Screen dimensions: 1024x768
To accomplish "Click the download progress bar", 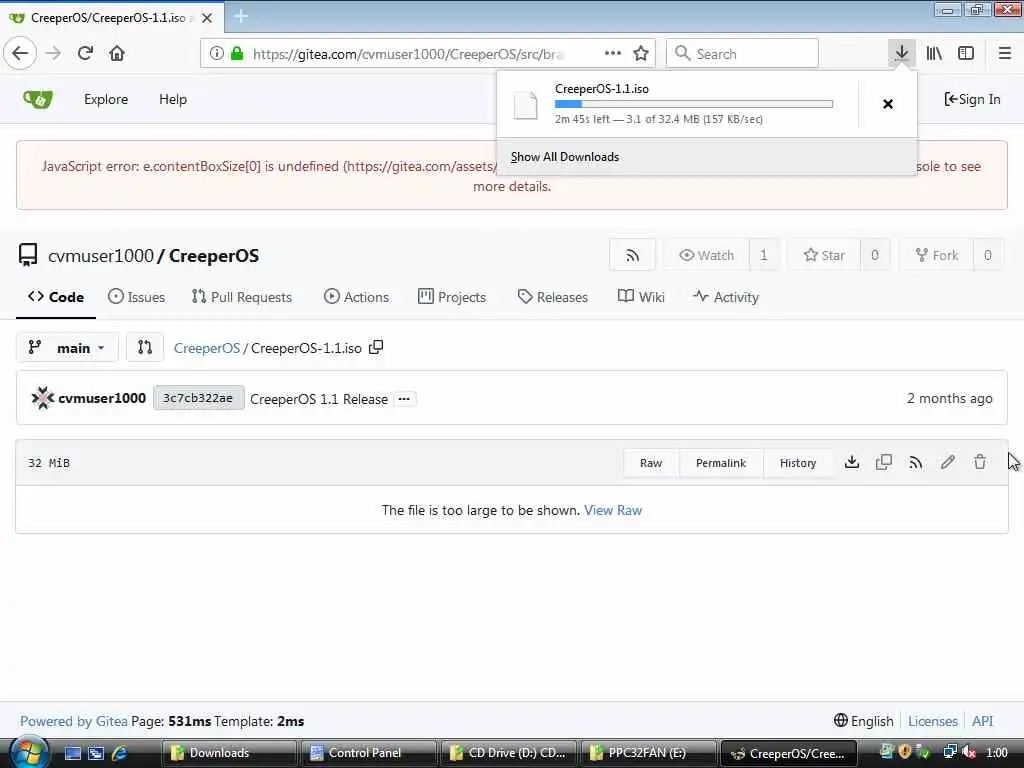I will coord(694,104).
